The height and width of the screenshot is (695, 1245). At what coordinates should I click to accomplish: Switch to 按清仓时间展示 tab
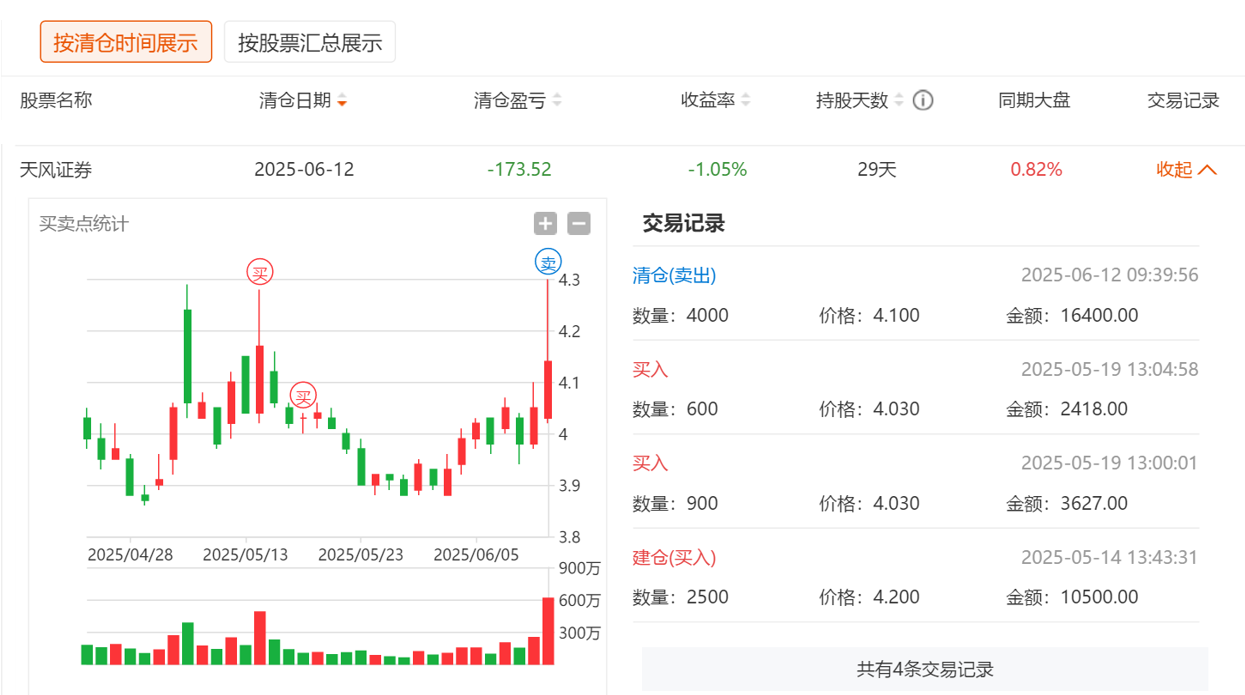coord(126,42)
